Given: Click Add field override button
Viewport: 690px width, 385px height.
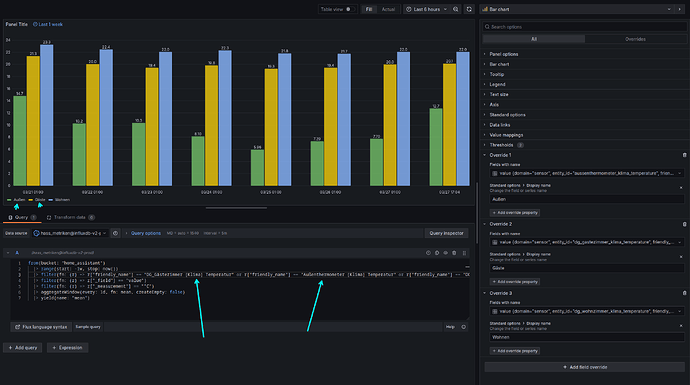Looking at the screenshot, I should [584, 367].
